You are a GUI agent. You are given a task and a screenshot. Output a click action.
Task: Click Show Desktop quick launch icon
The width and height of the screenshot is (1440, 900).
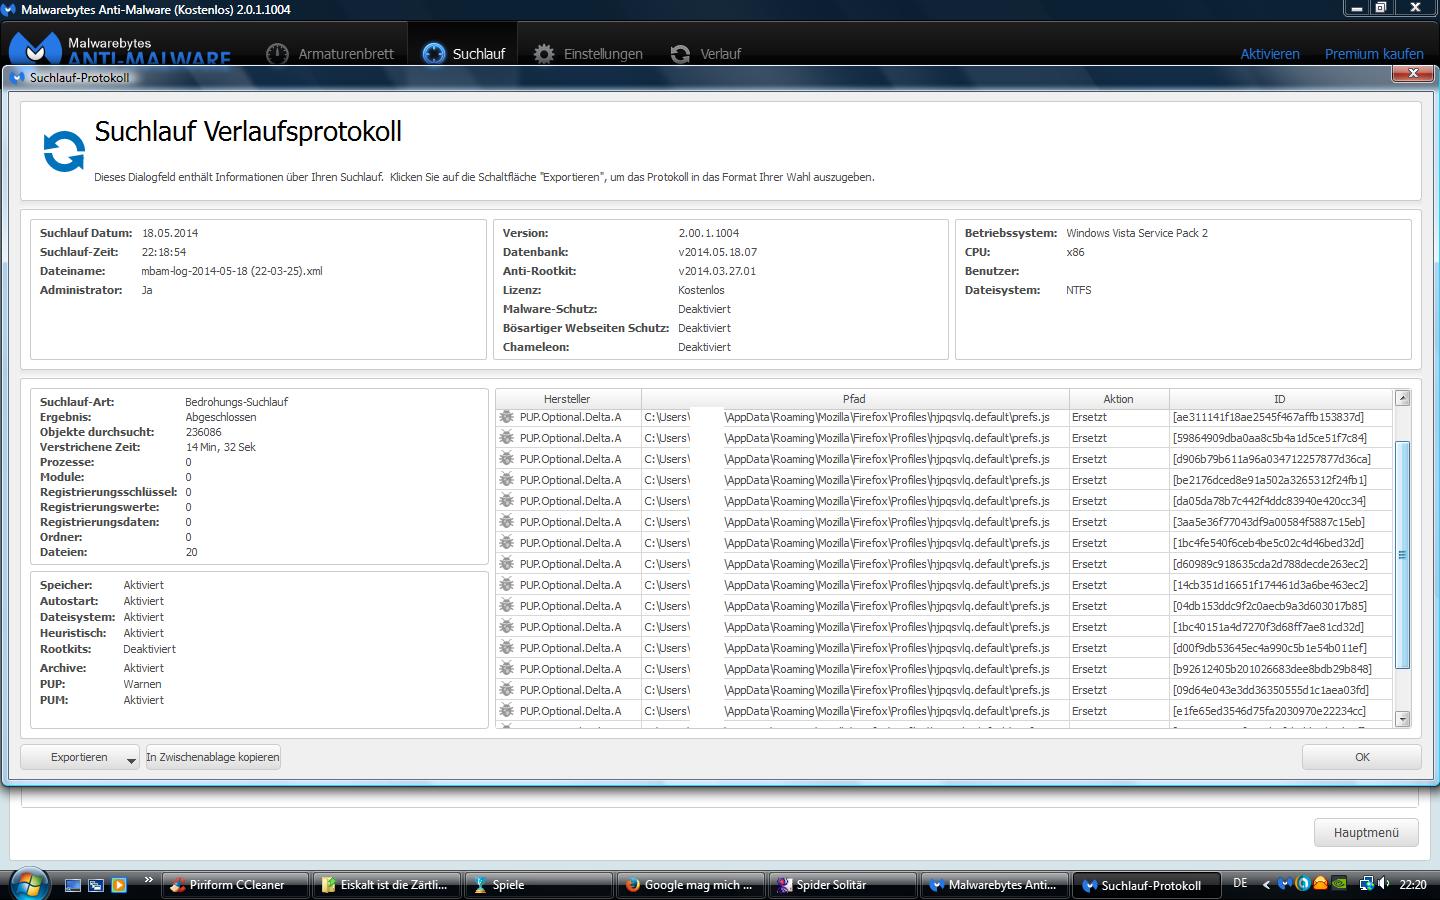coord(72,885)
